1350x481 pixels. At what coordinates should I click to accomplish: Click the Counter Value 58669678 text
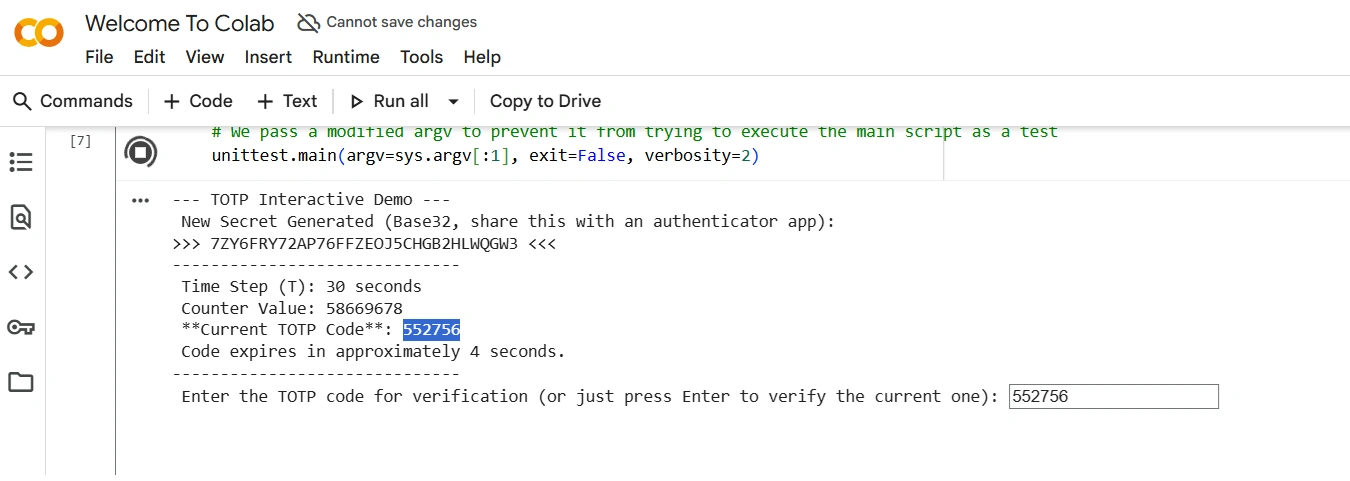point(292,308)
